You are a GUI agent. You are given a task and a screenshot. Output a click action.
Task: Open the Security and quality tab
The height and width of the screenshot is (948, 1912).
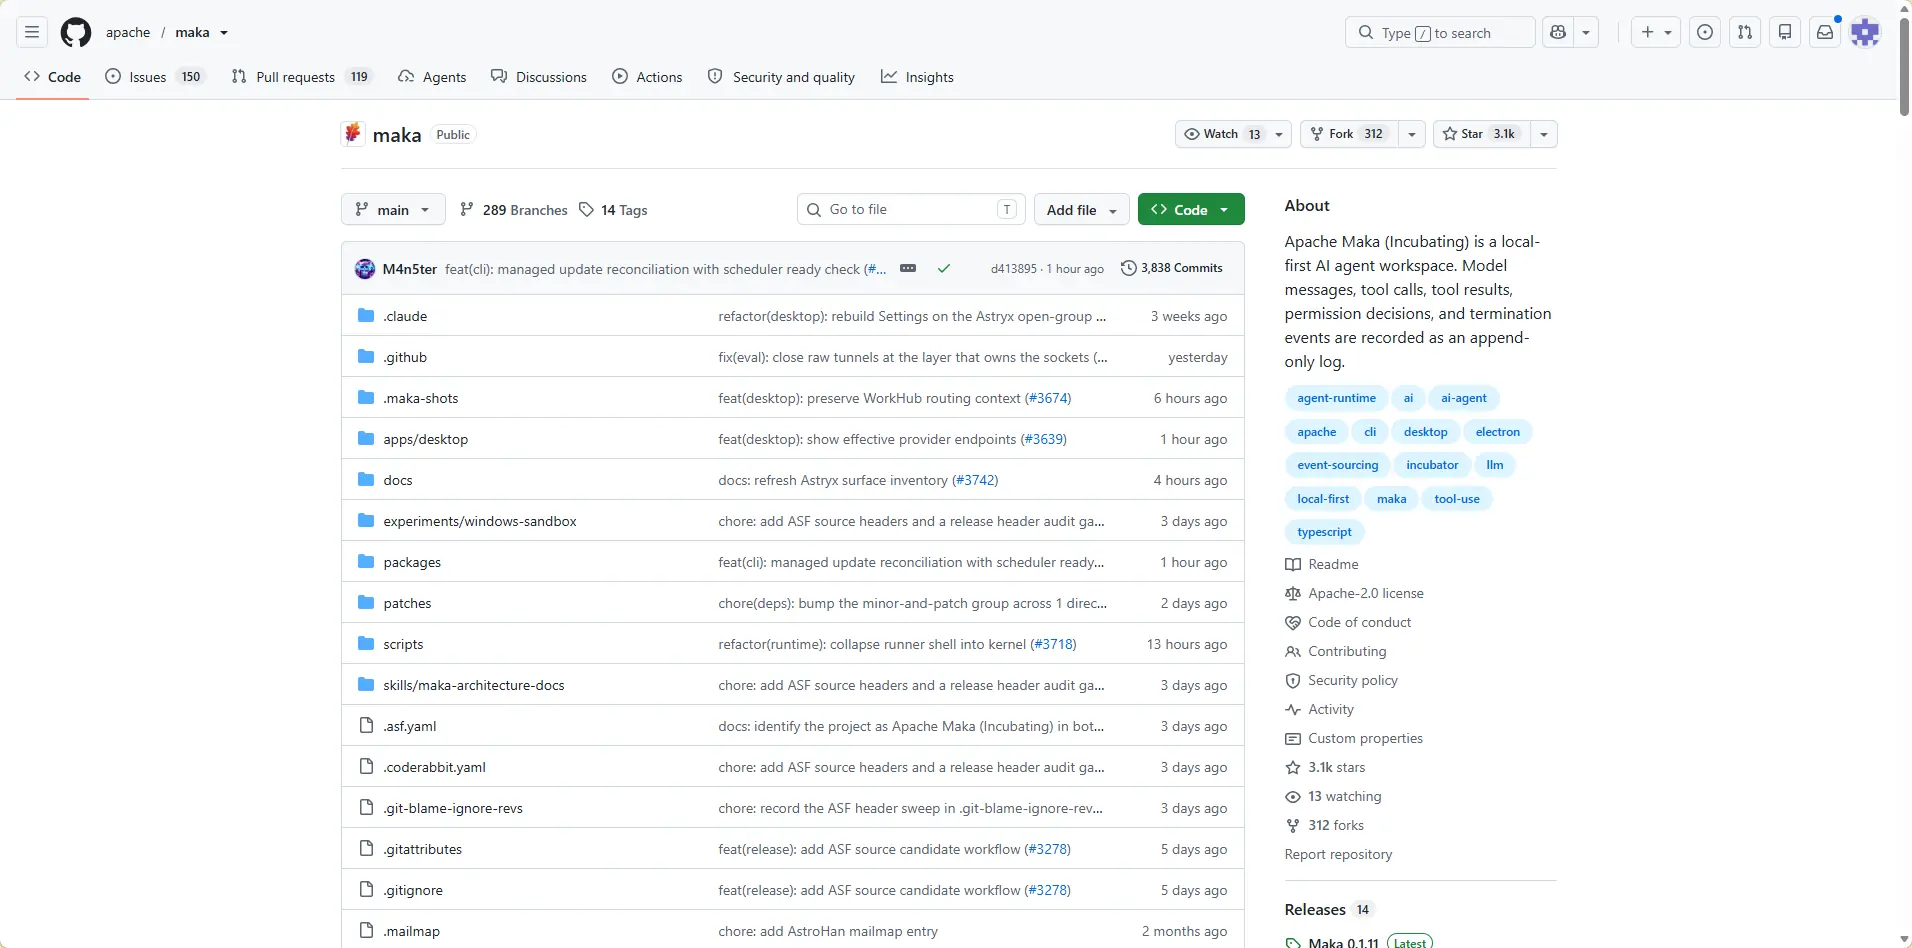(x=781, y=77)
